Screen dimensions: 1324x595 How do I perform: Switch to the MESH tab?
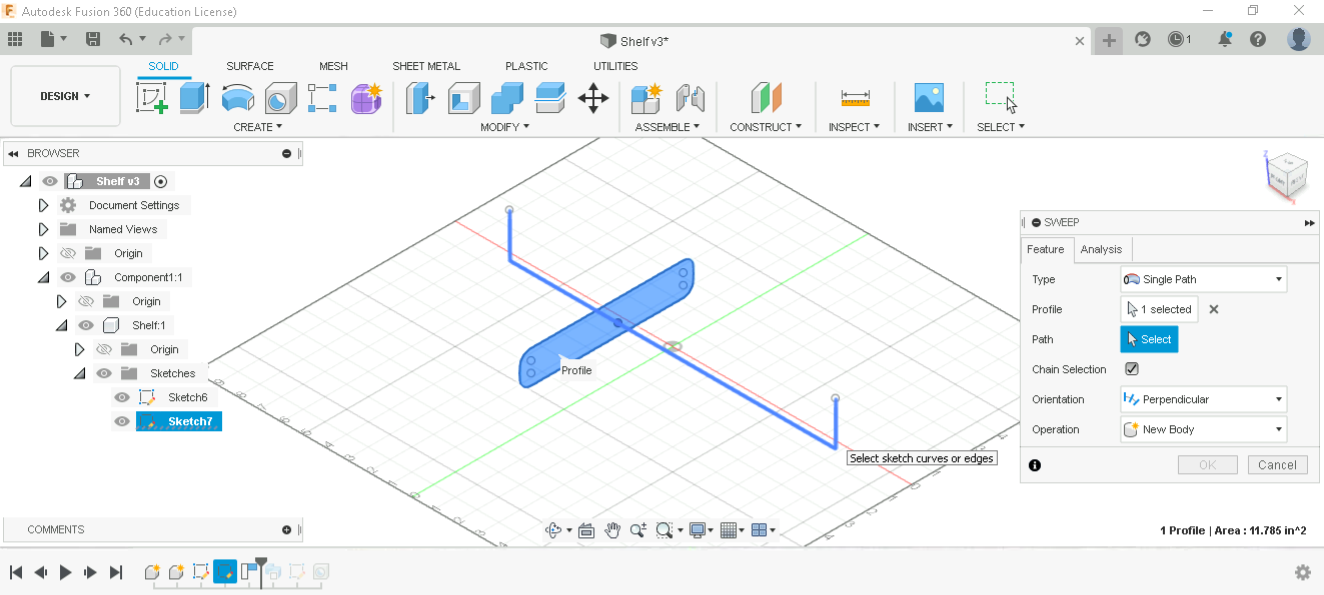[333, 66]
